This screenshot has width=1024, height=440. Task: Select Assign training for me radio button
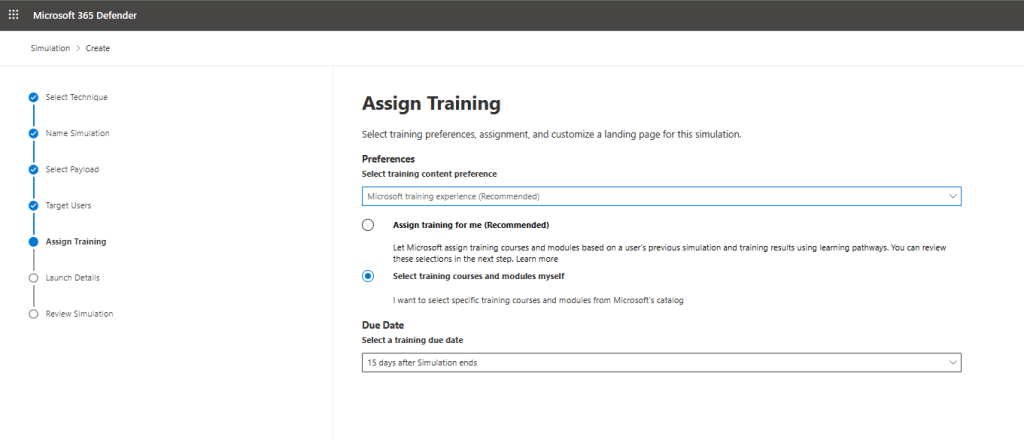[368, 225]
